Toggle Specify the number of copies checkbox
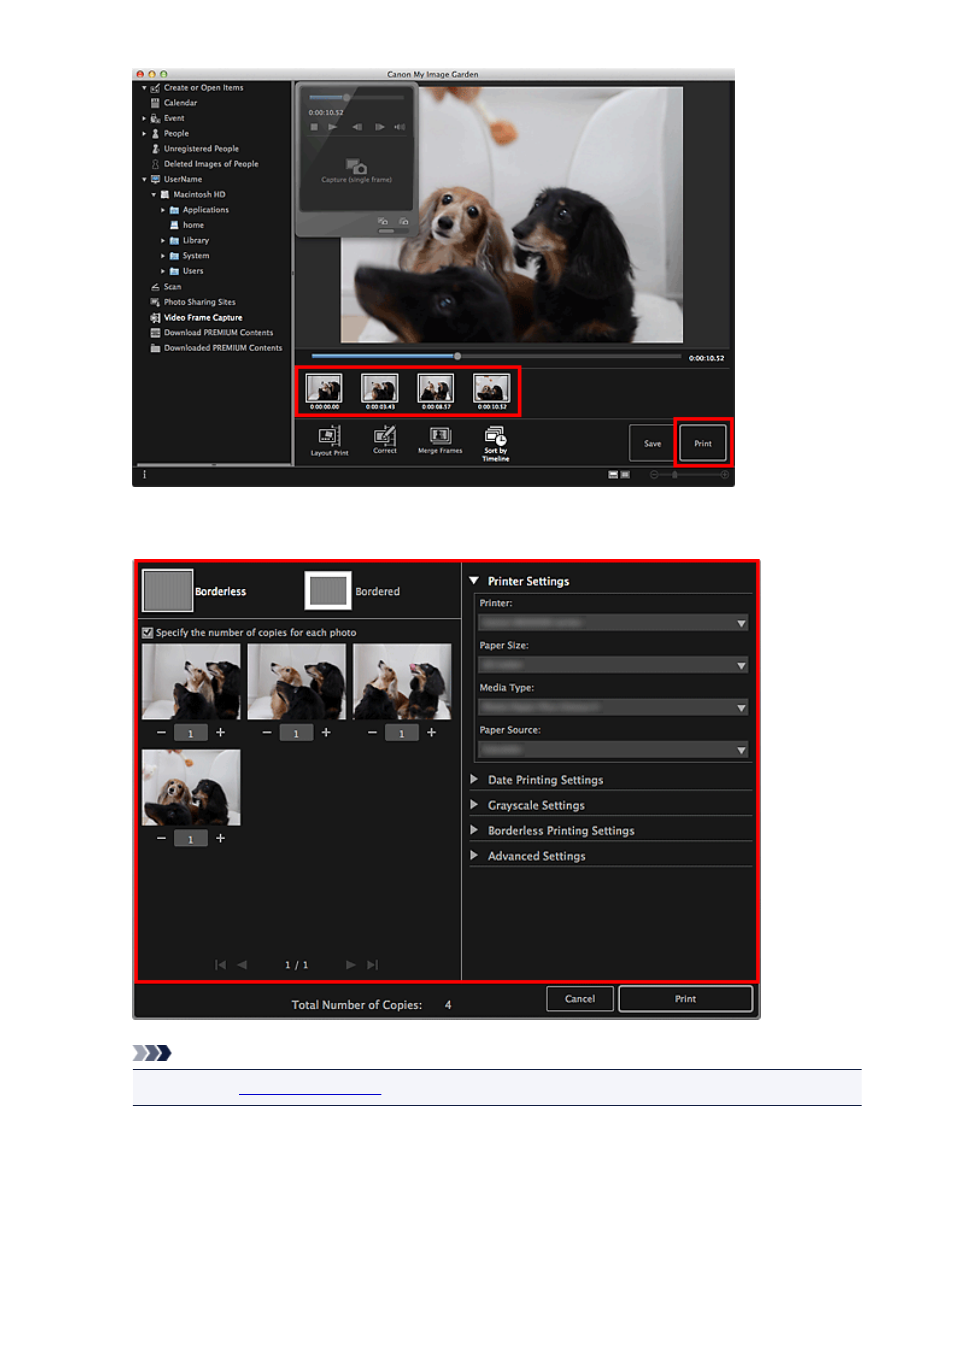Screen dimensions: 954x1350 [148, 633]
